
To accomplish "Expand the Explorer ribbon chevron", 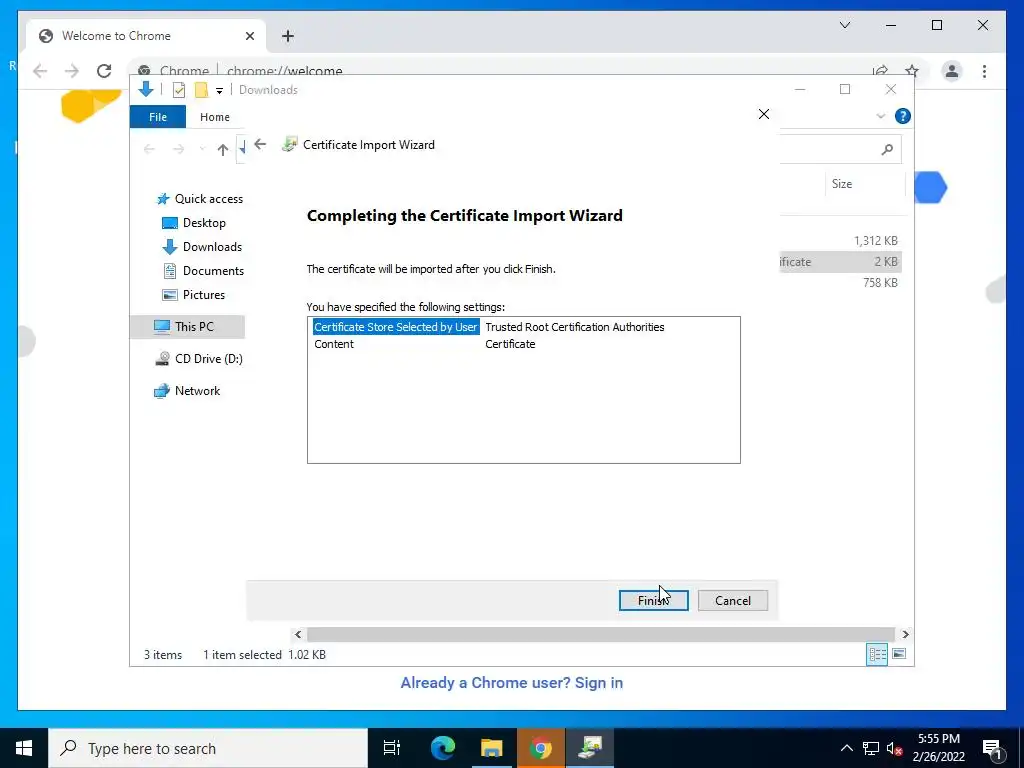I will tap(880, 116).
